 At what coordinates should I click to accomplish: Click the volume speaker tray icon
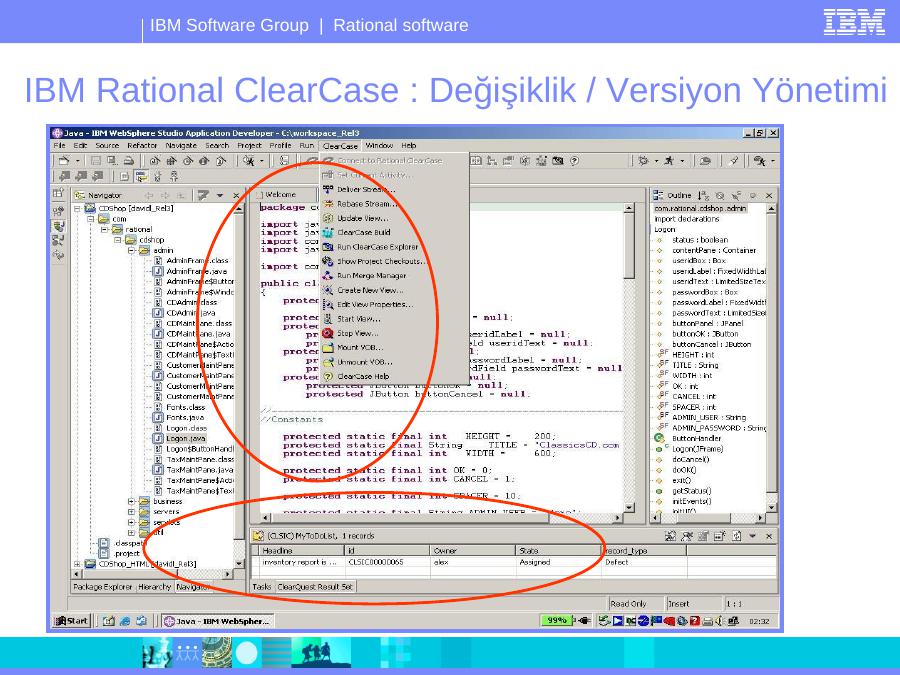(720, 620)
